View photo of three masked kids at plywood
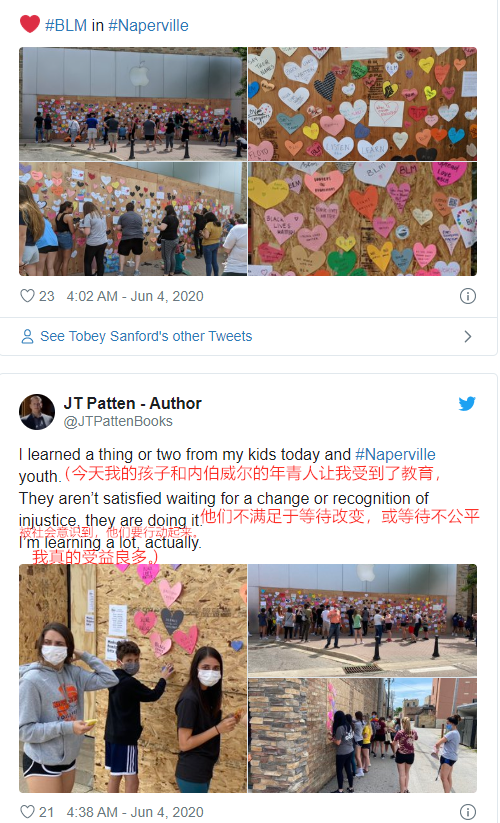 [x=133, y=678]
